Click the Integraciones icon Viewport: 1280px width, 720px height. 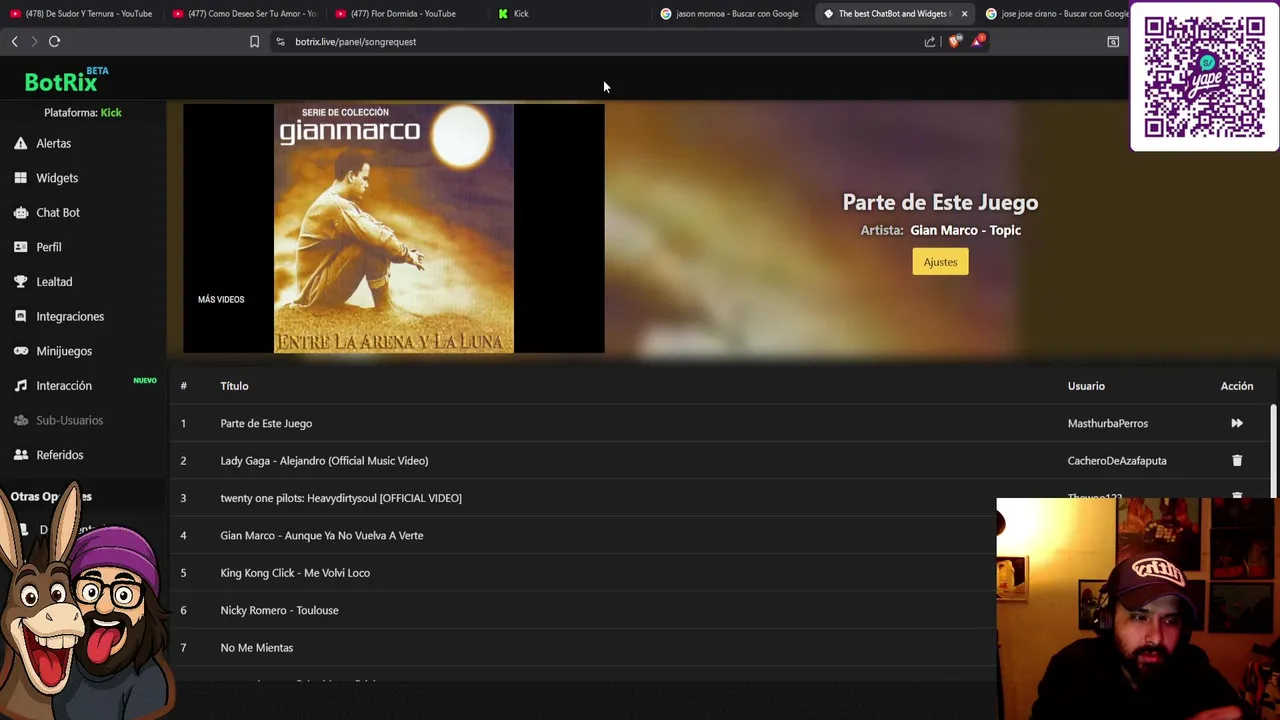20,316
